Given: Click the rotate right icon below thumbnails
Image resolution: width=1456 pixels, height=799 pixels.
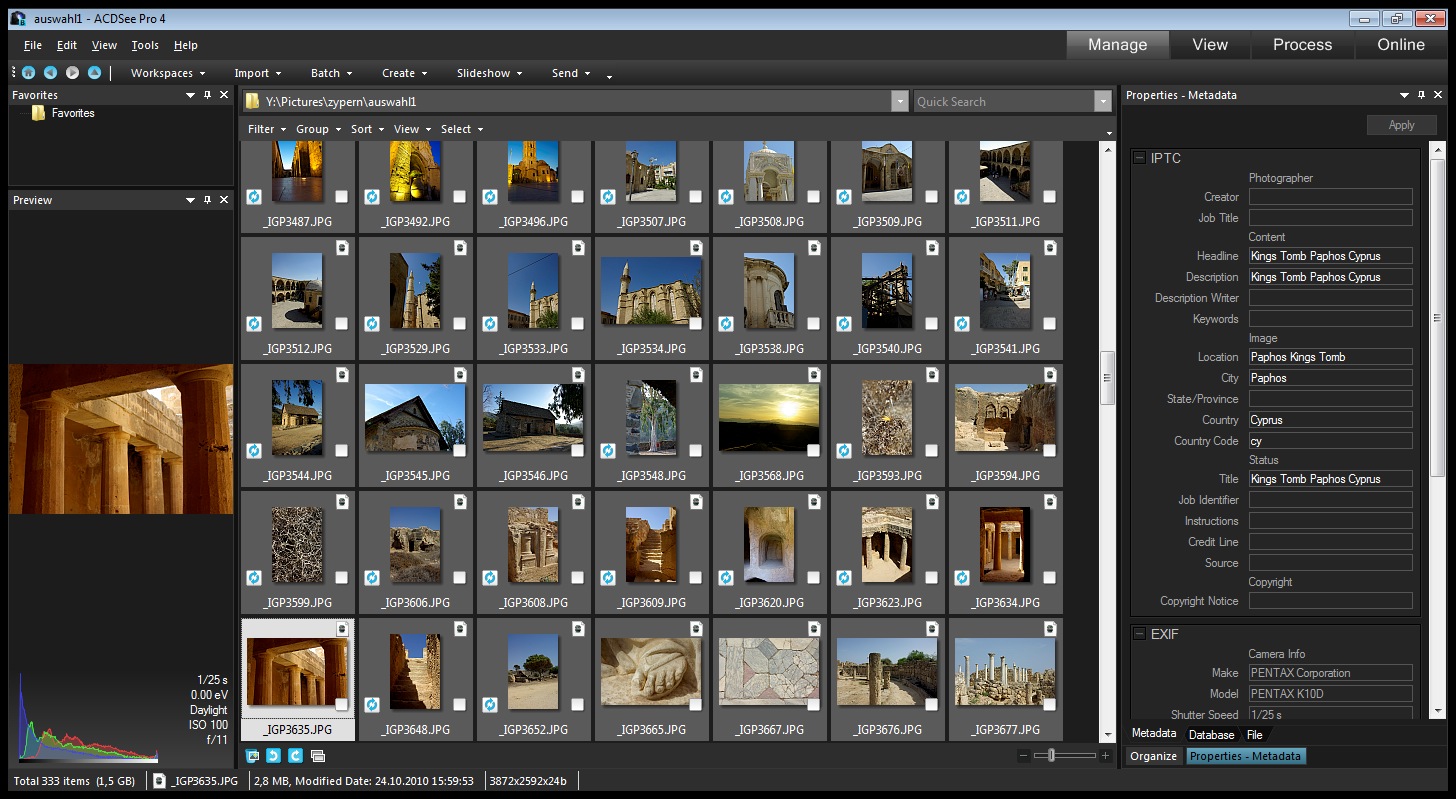Looking at the screenshot, I should click(x=295, y=756).
